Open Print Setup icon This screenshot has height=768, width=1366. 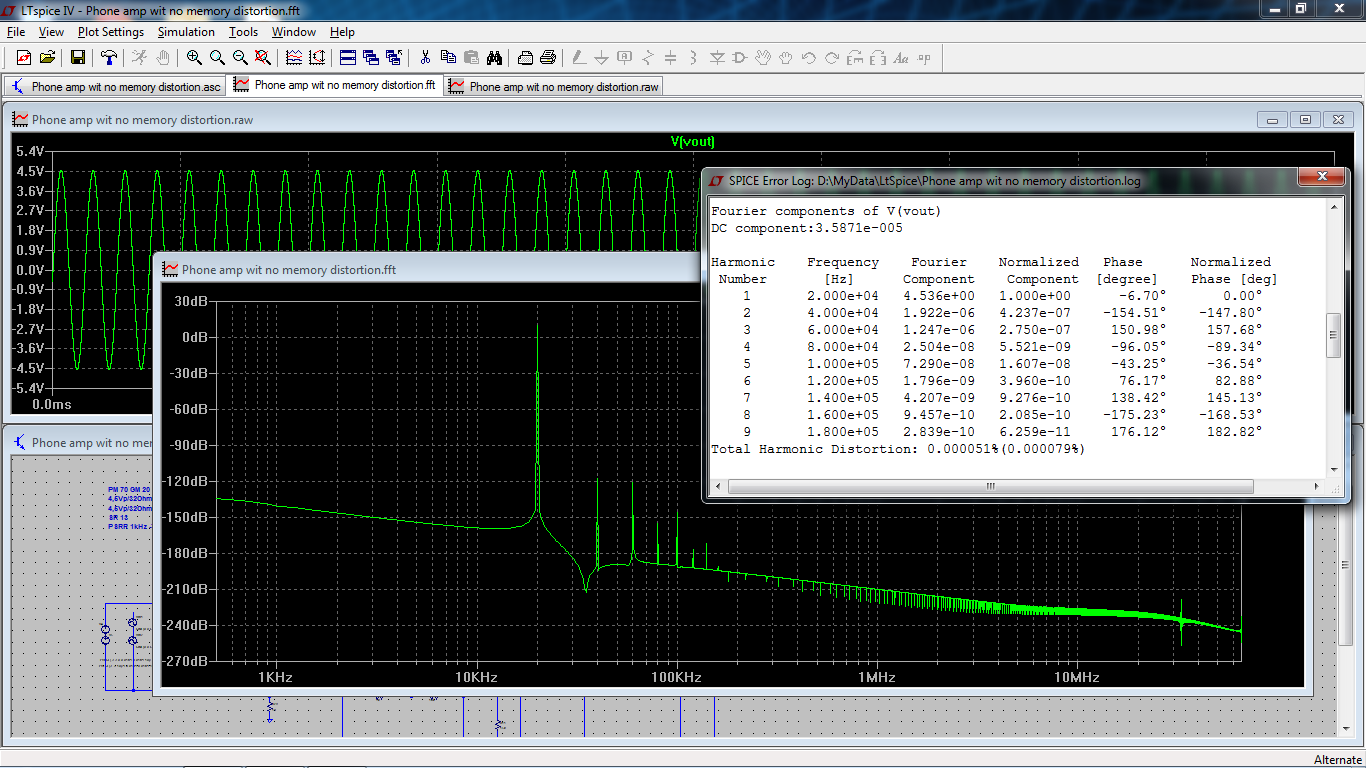[x=525, y=57]
